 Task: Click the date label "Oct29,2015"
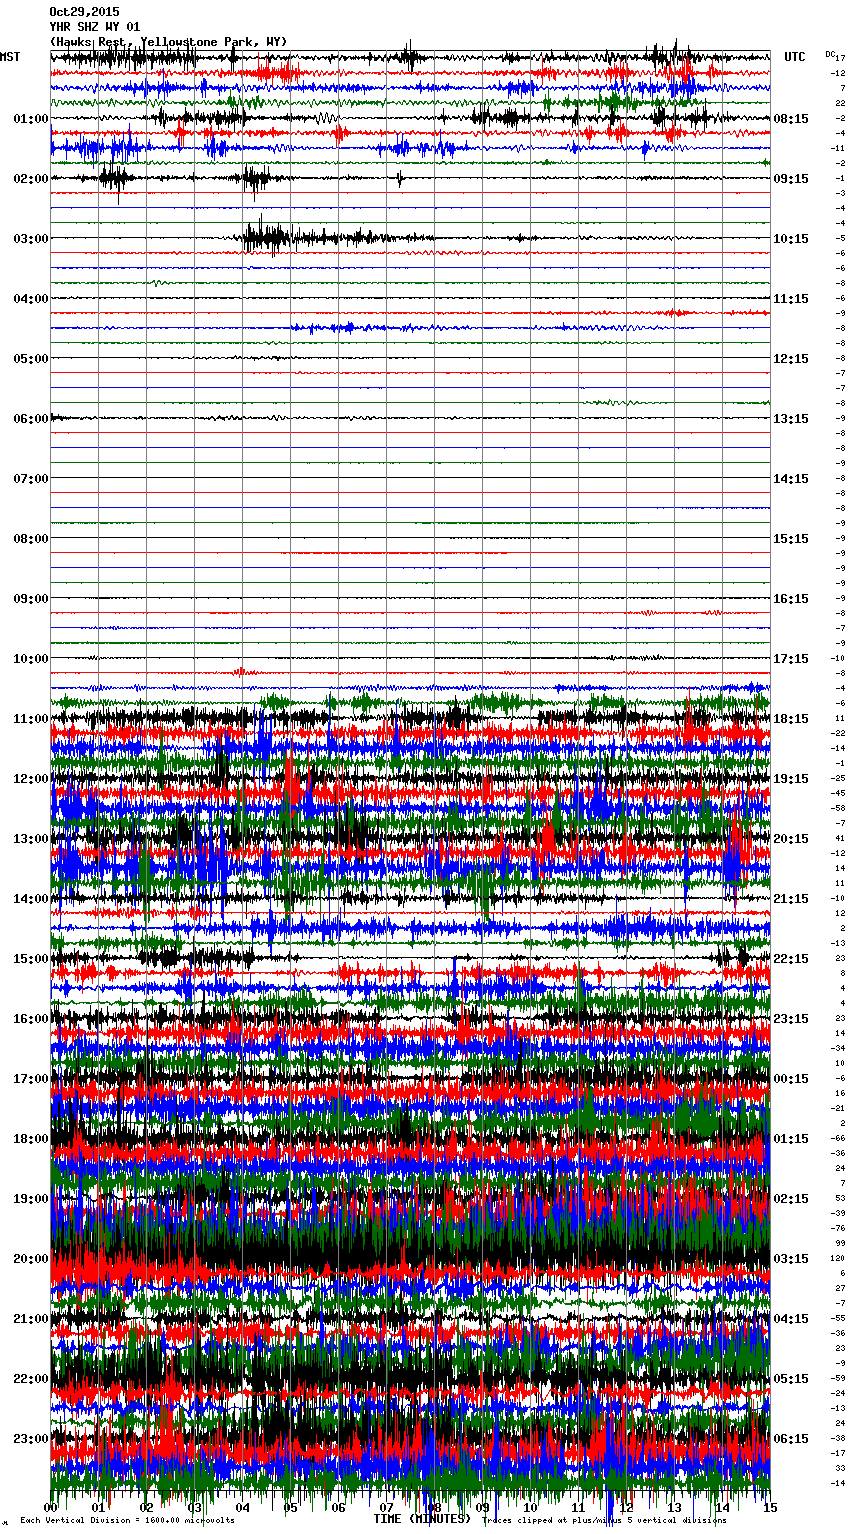click(84, 12)
